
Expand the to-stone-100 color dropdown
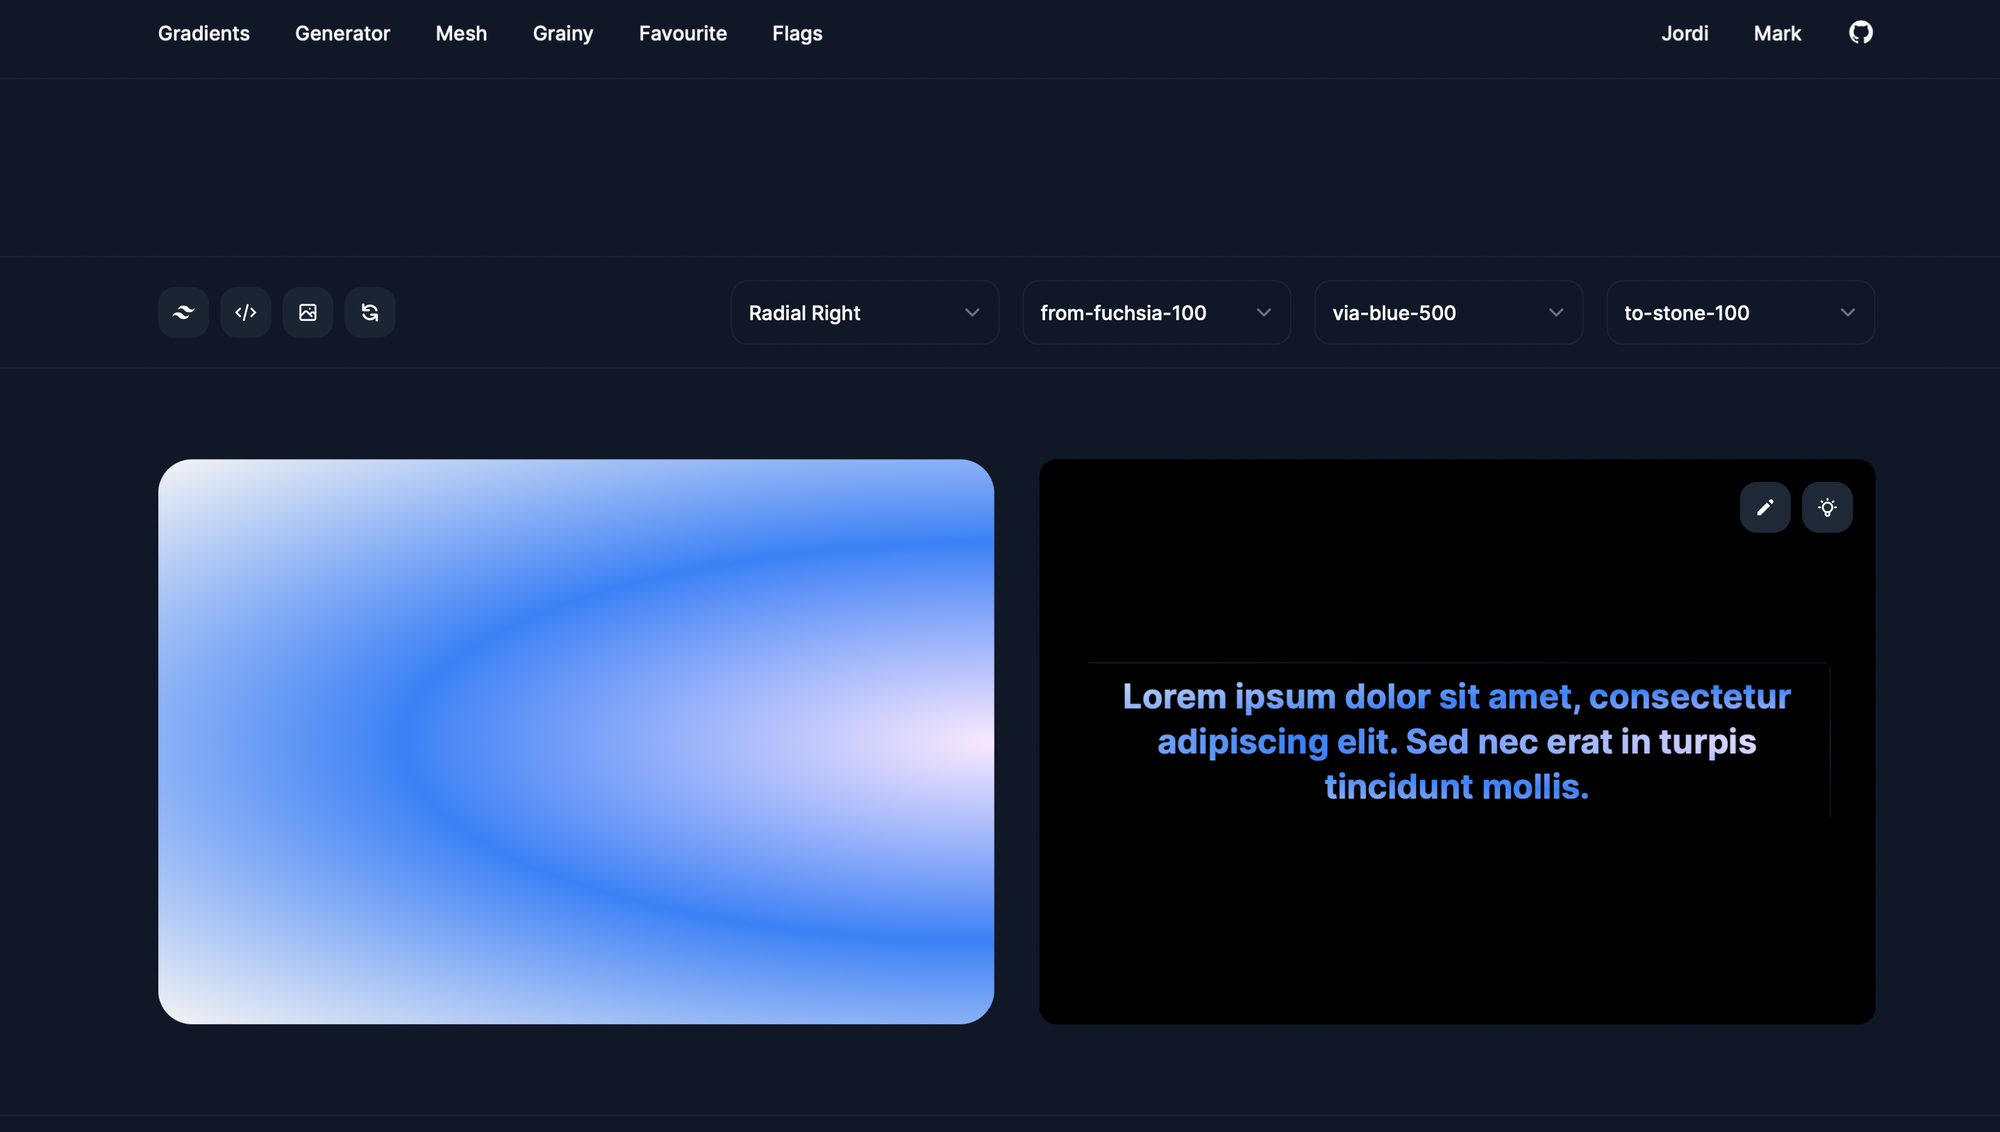point(1740,313)
